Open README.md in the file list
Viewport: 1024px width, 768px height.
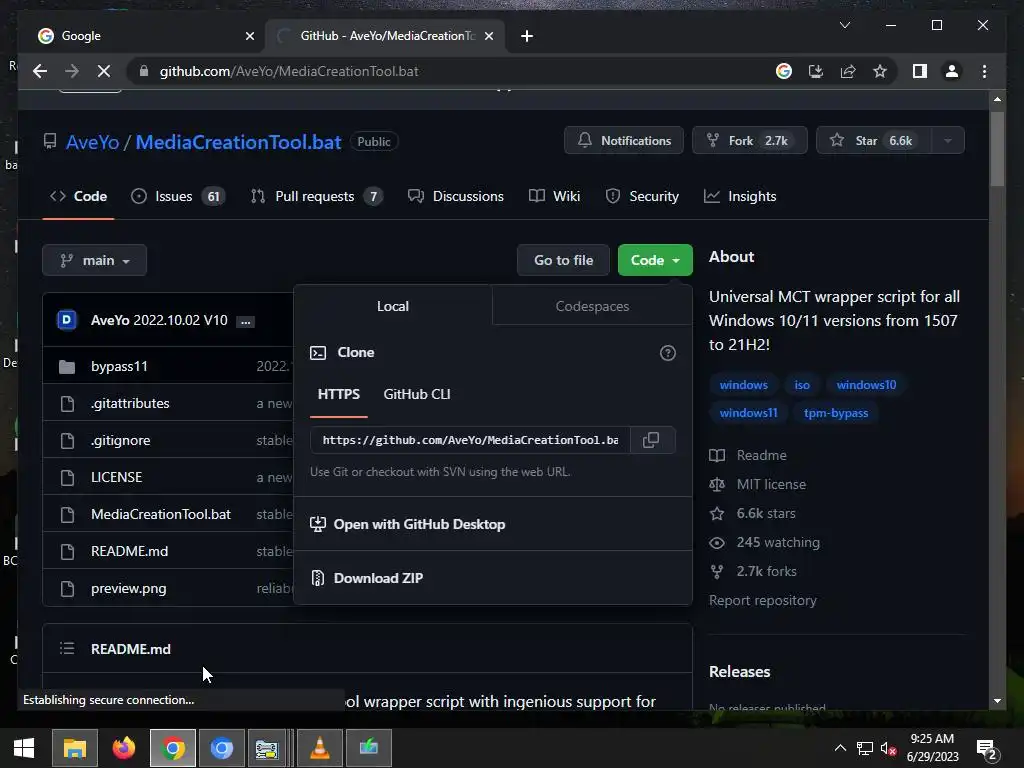(129, 551)
